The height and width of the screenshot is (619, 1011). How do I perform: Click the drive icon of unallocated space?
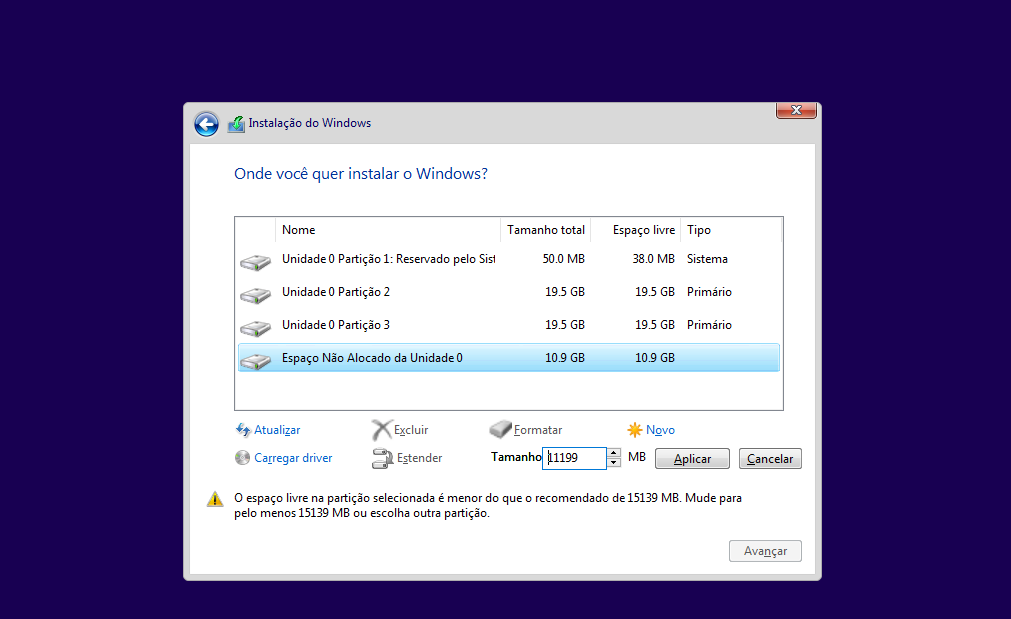pos(255,360)
